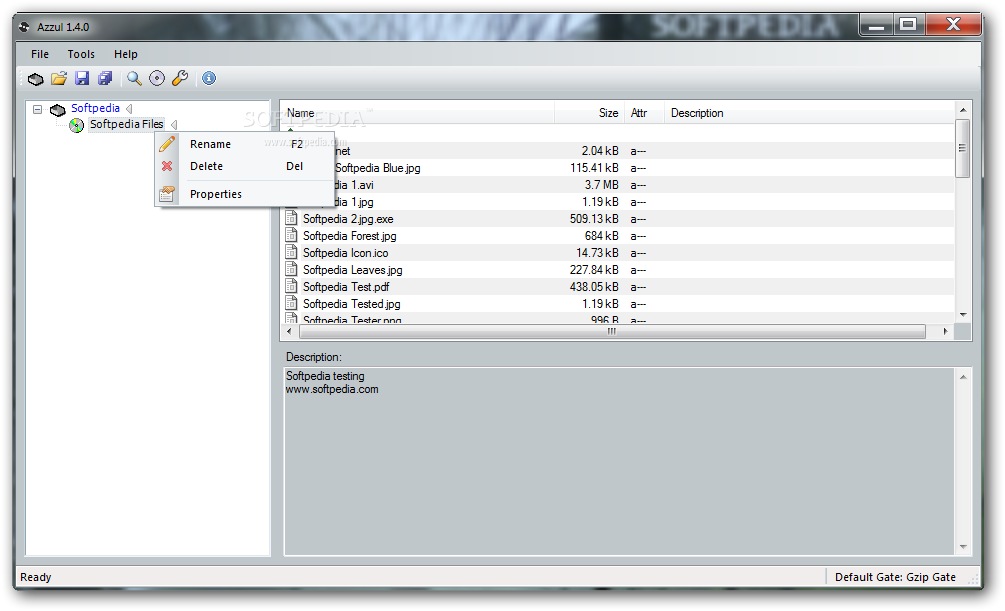Maximize the Azzul window

(908, 25)
